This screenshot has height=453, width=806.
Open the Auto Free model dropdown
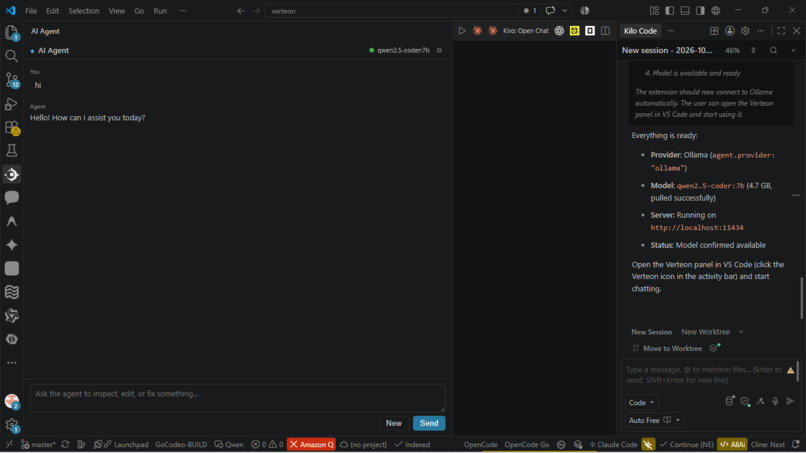[654, 420]
